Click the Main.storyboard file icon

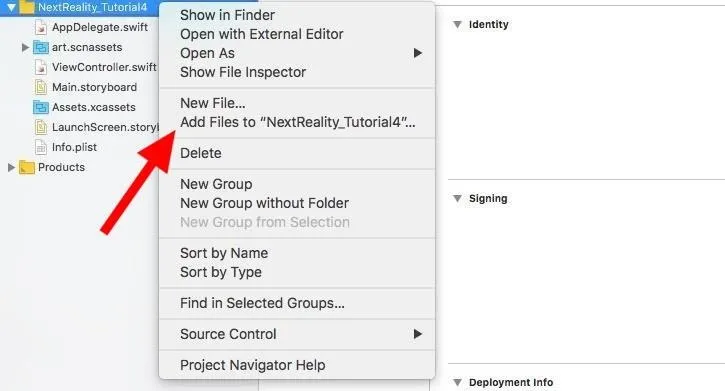(x=41, y=87)
